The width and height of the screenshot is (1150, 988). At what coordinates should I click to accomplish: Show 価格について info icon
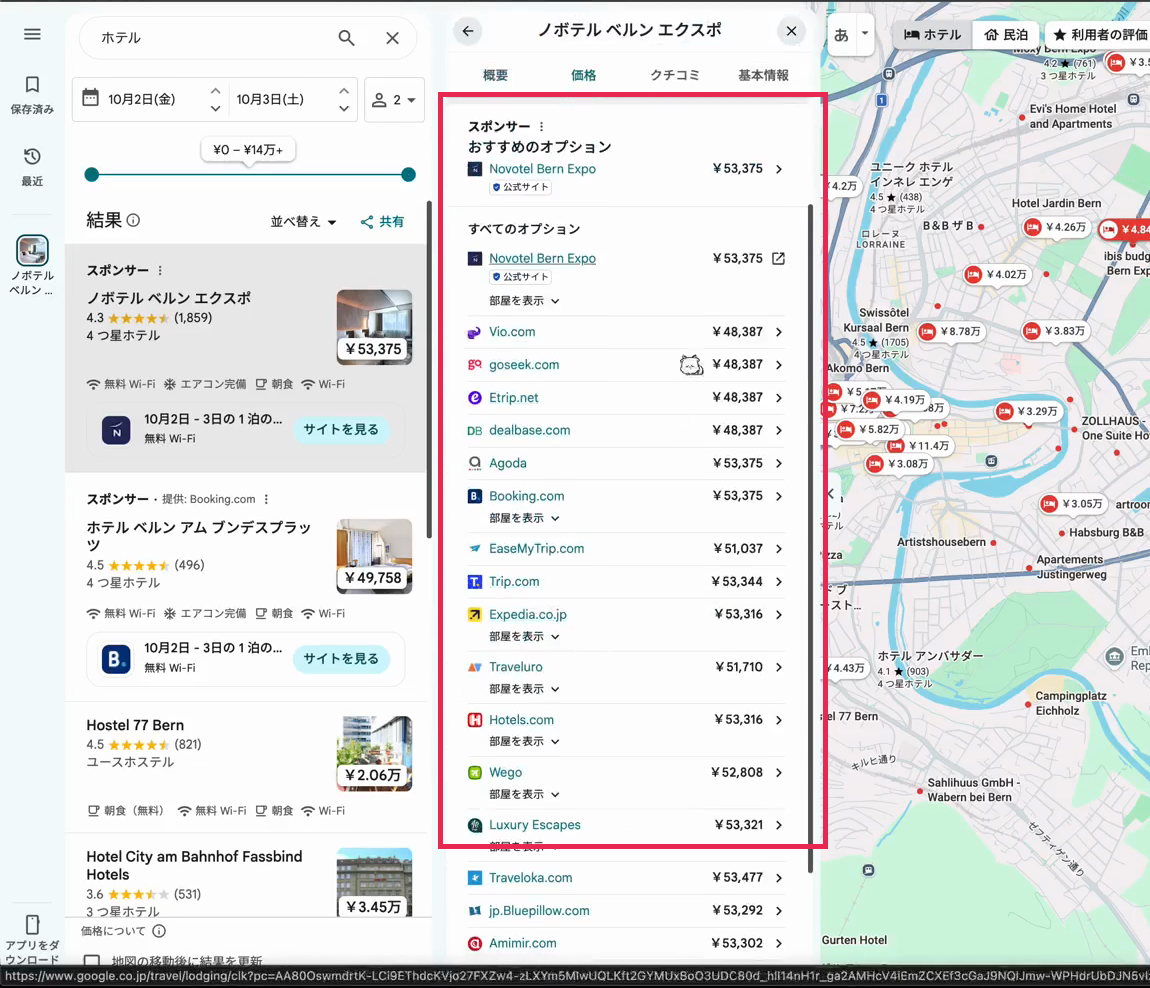pyautogui.click(x=159, y=931)
